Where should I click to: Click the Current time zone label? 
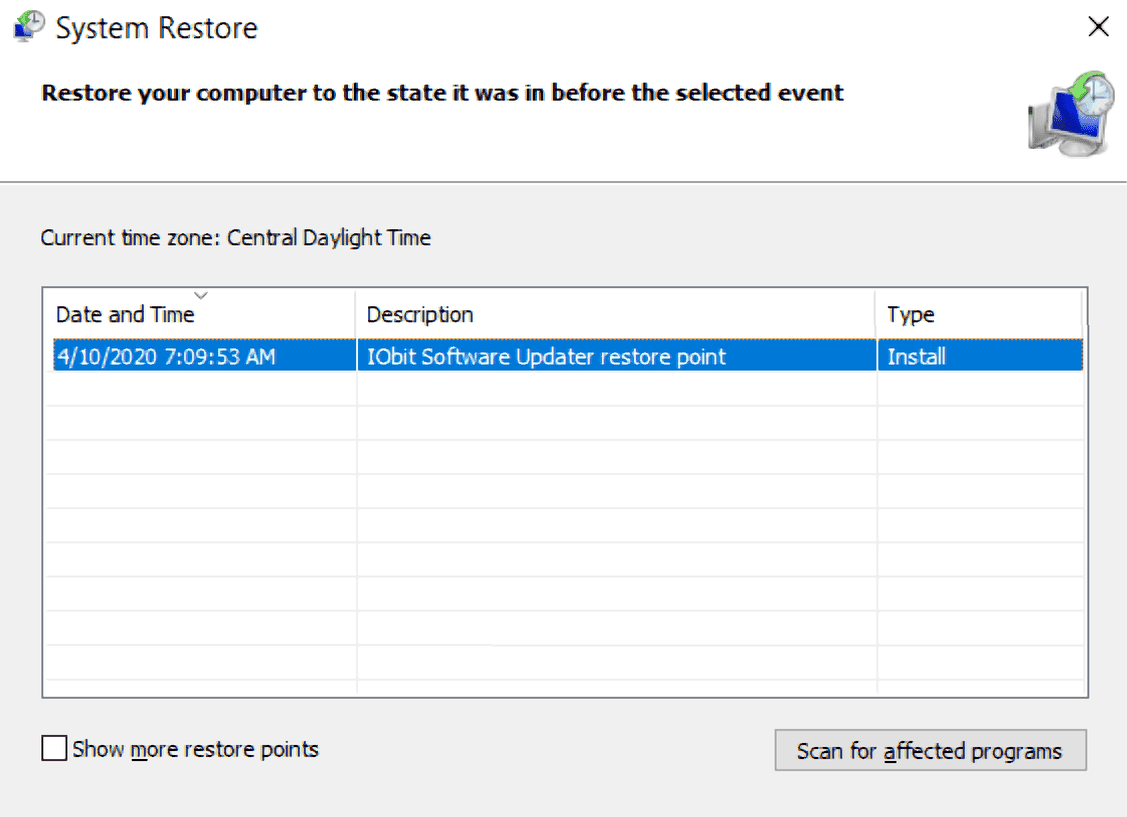(x=235, y=238)
